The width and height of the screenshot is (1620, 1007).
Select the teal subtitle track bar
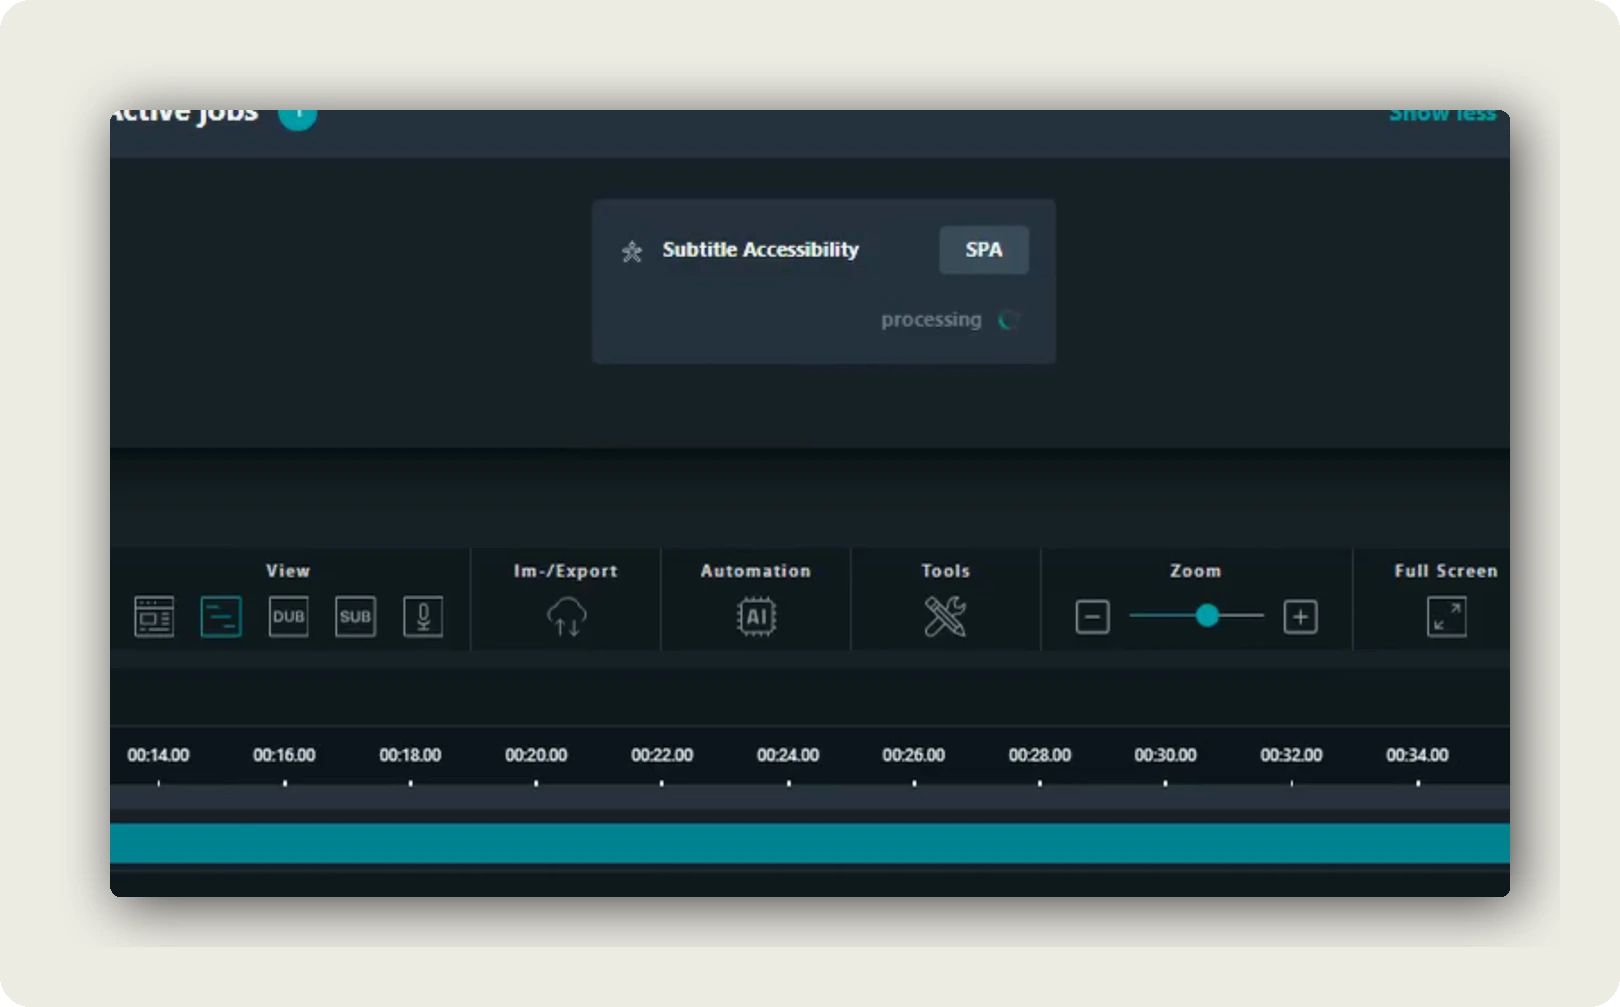pos(810,843)
